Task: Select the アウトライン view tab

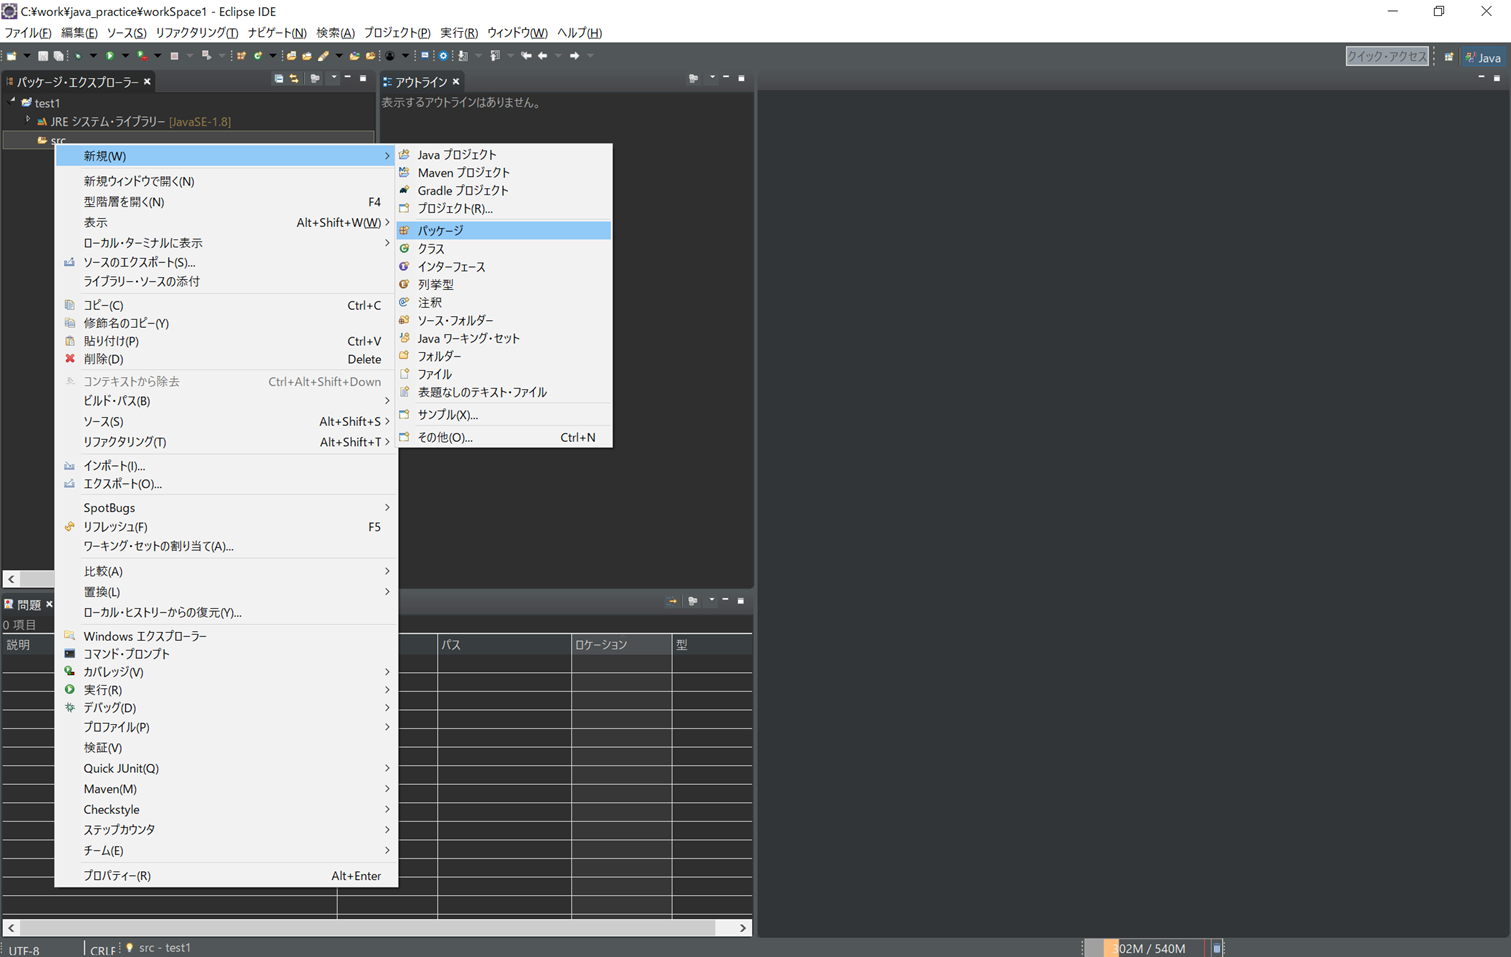Action: point(421,82)
